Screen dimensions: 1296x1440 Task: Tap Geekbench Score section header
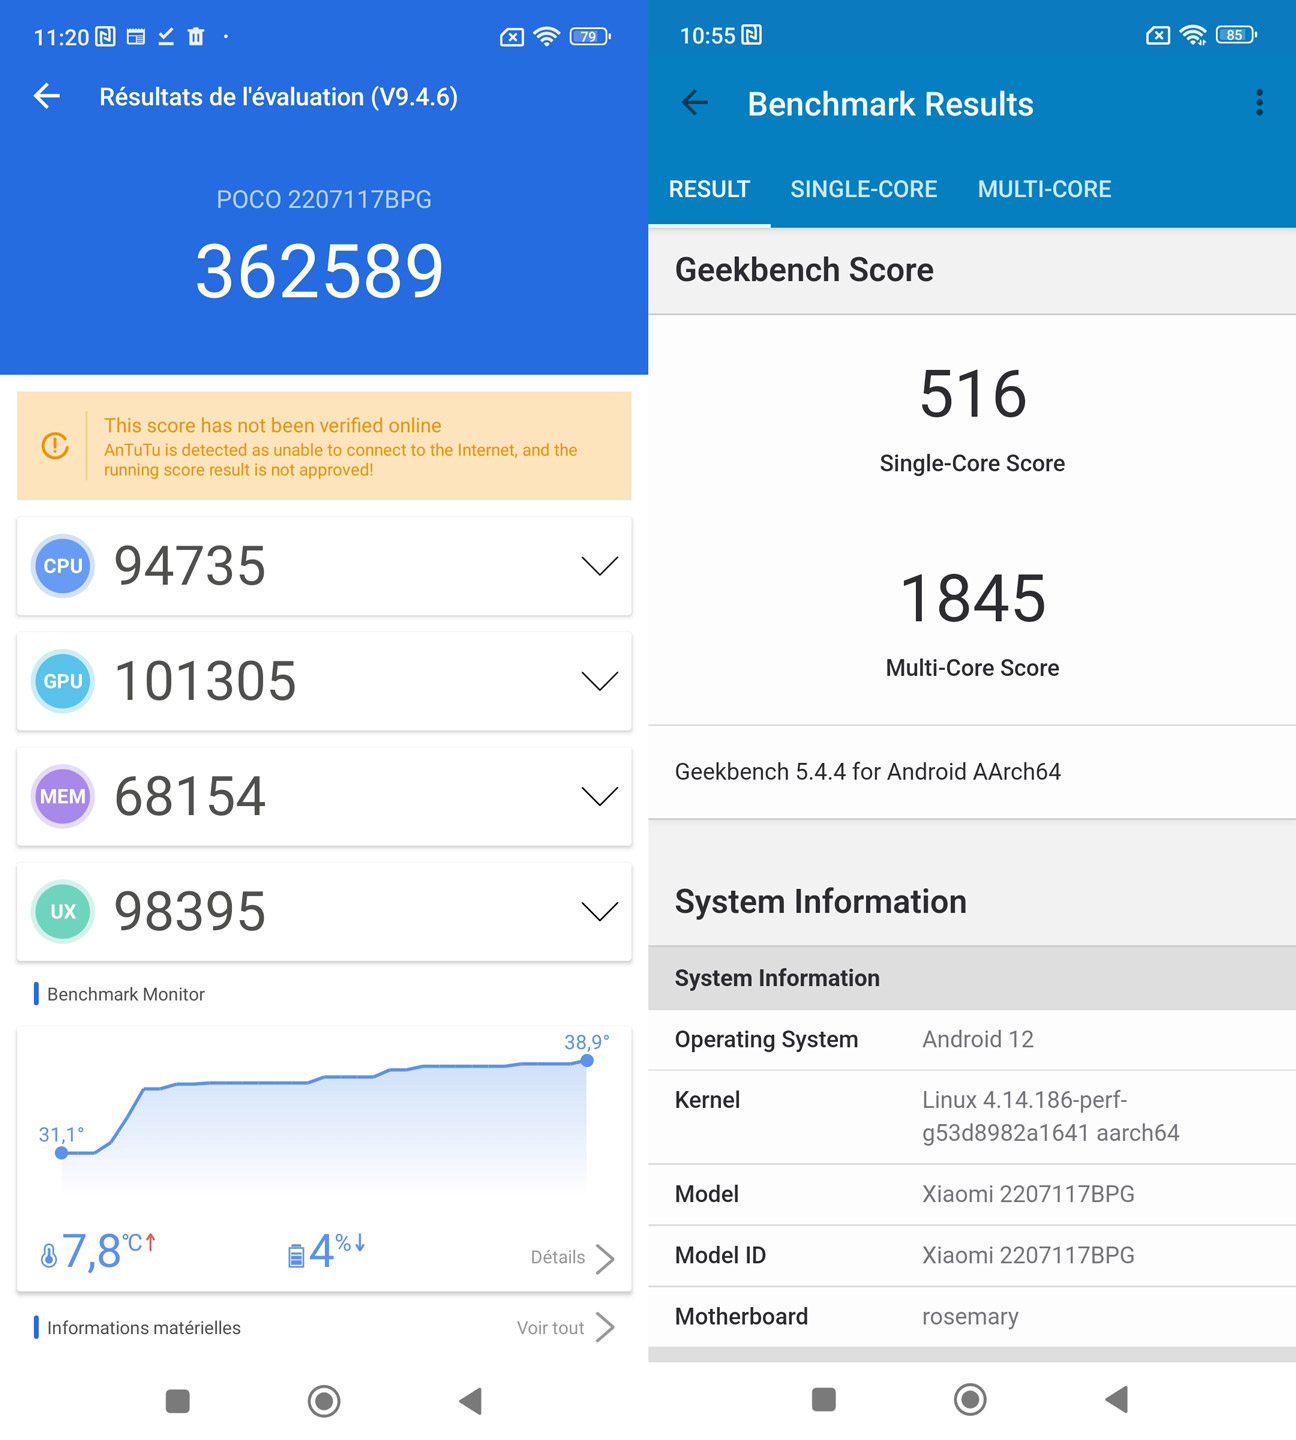(x=972, y=270)
